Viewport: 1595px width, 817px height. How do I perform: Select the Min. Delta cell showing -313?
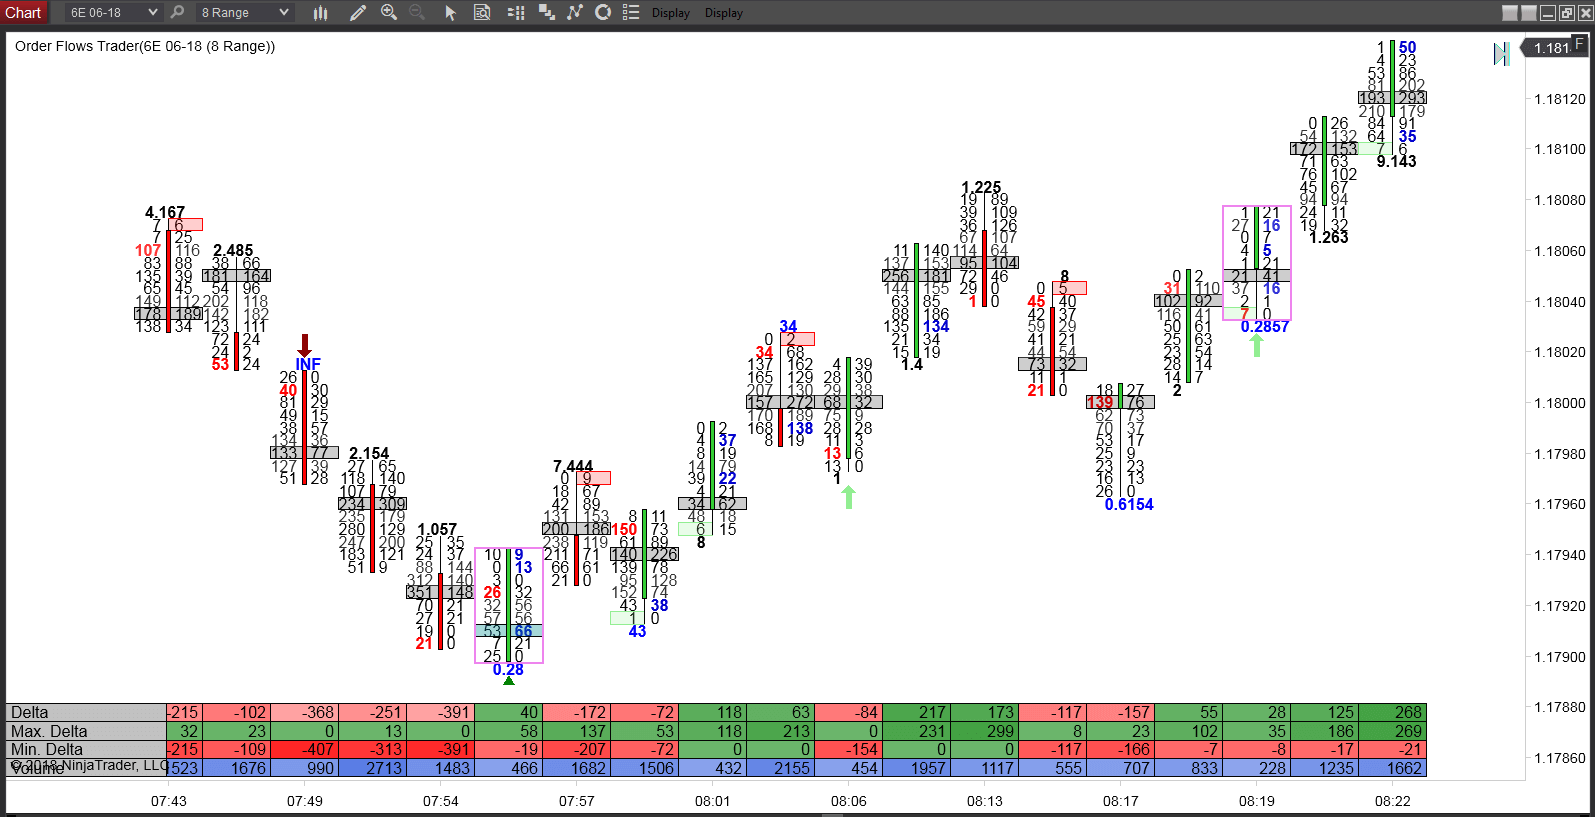[x=372, y=749]
